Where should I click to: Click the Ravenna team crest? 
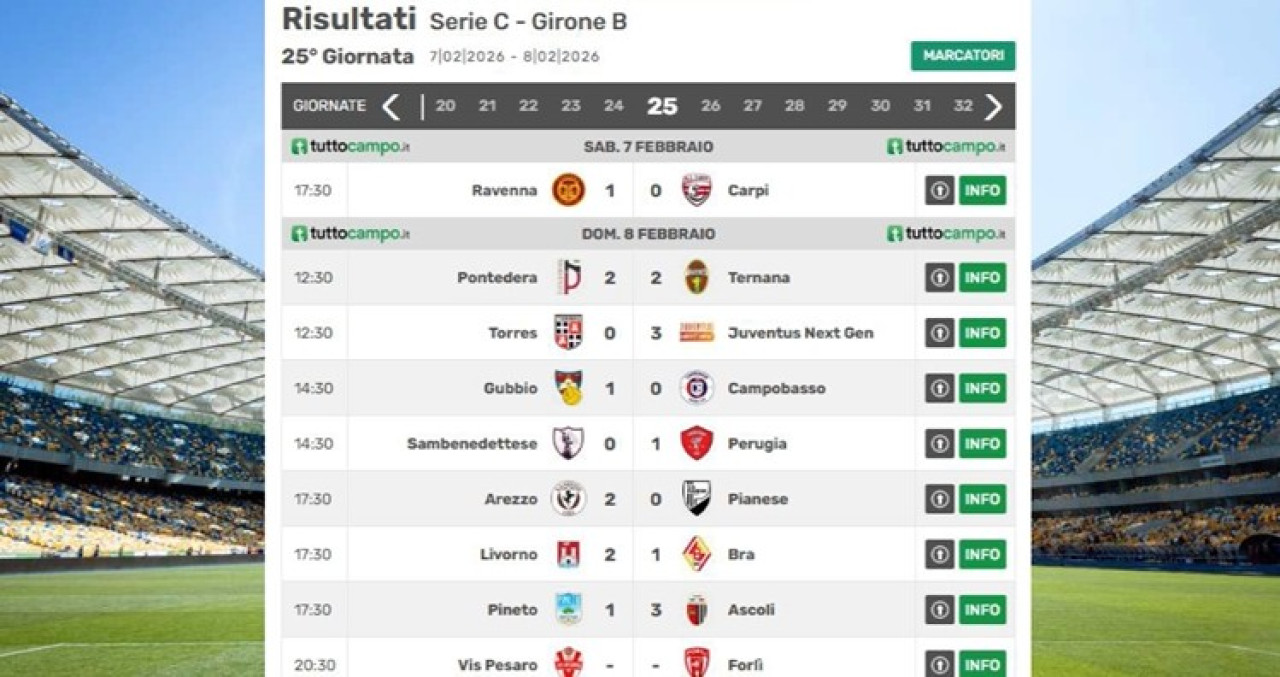tap(568, 190)
